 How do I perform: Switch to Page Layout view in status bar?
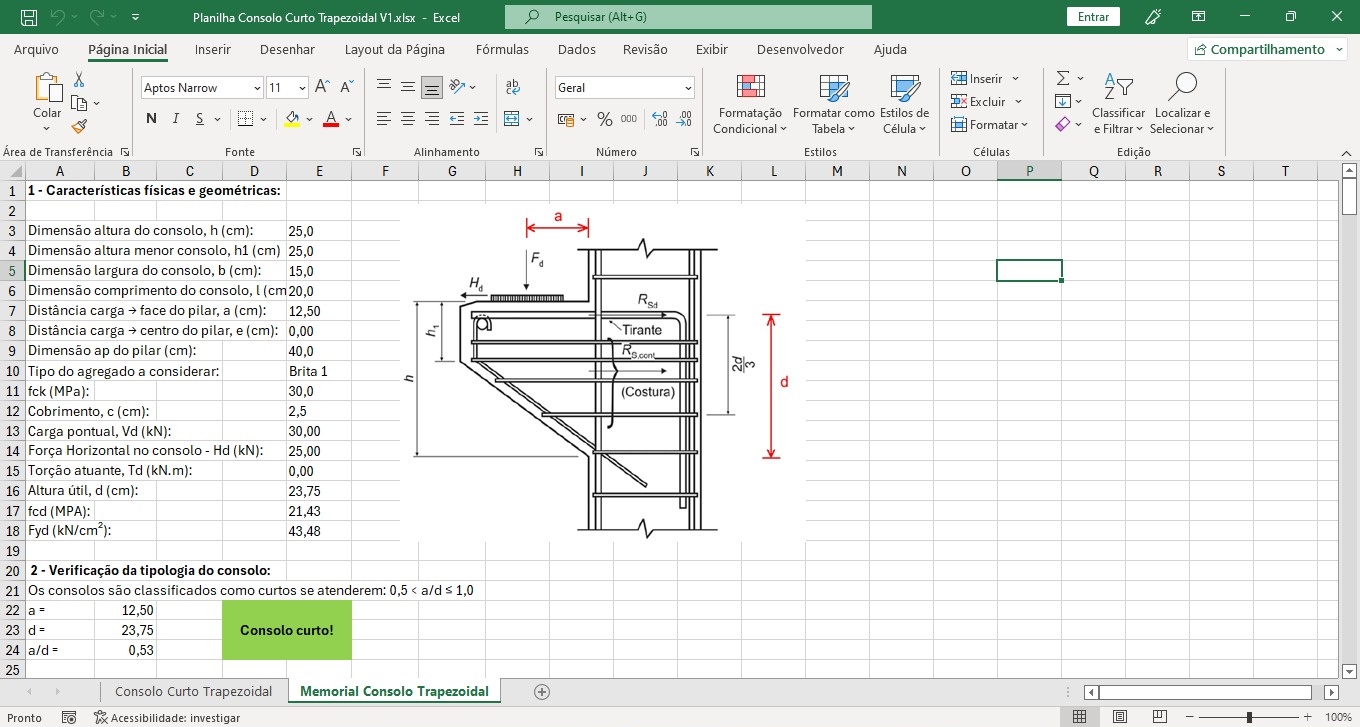click(x=1119, y=717)
